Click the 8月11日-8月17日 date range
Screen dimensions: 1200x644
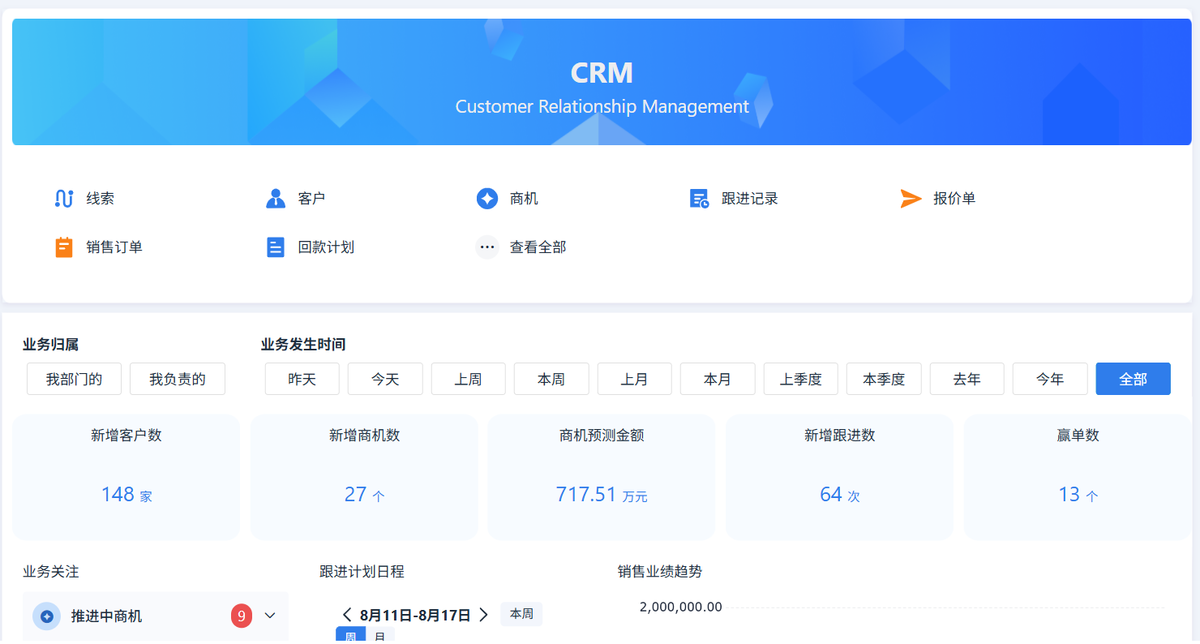(x=415, y=615)
